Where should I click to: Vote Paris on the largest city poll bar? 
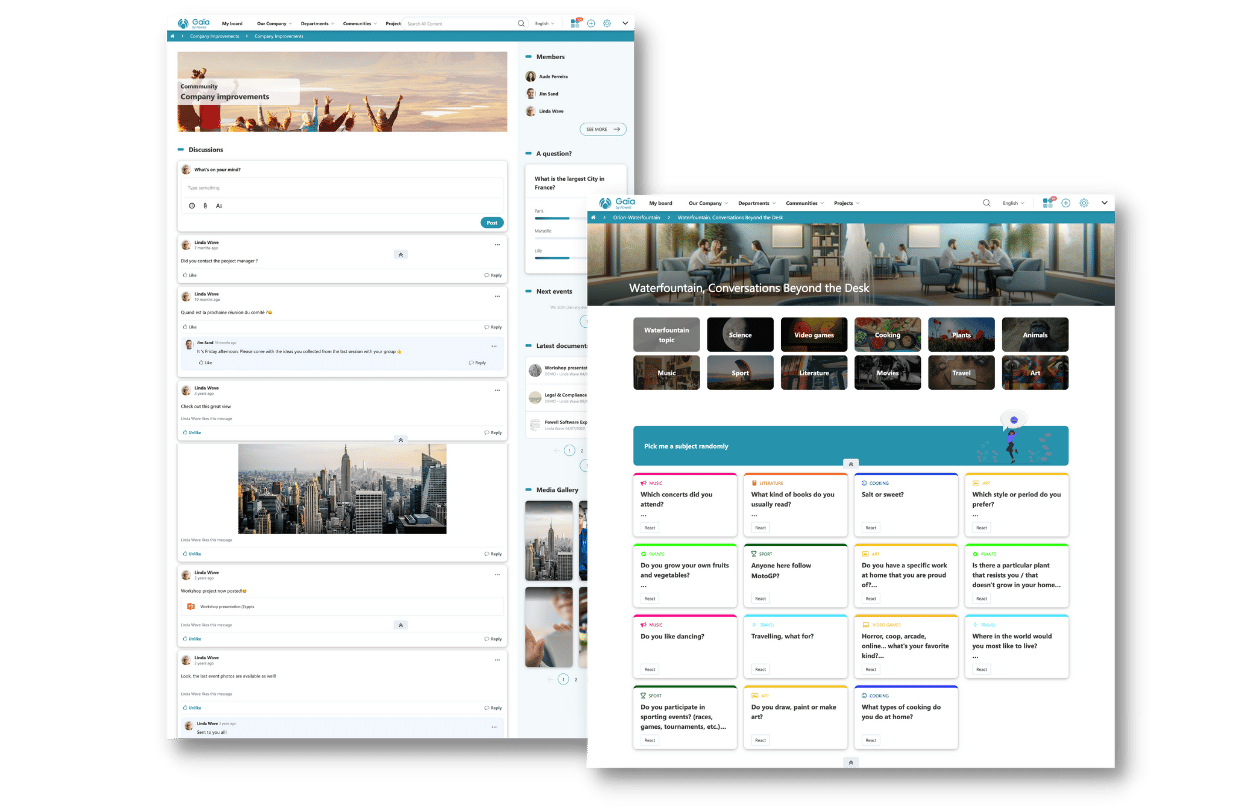coord(552,218)
